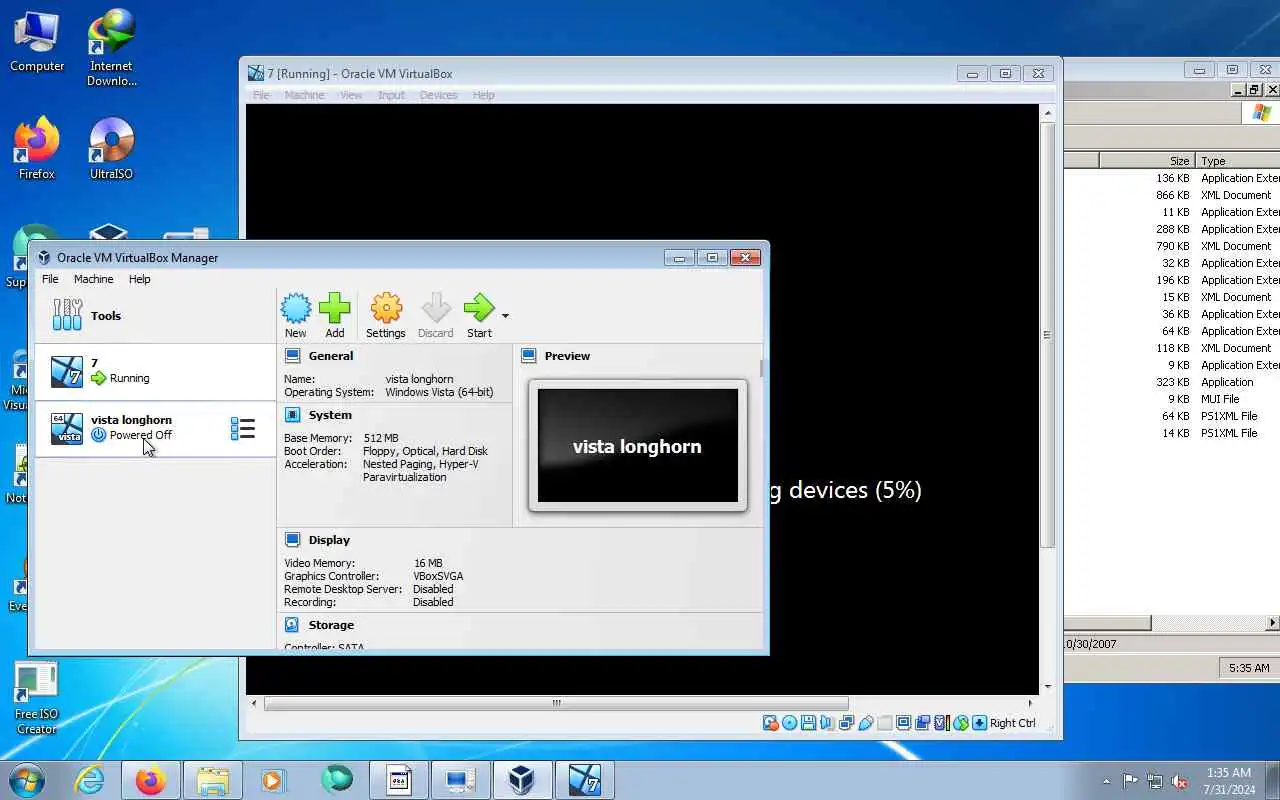Screen dimensions: 1280x800
Task: Click the shared folders status bar icon
Action: pos(884,723)
